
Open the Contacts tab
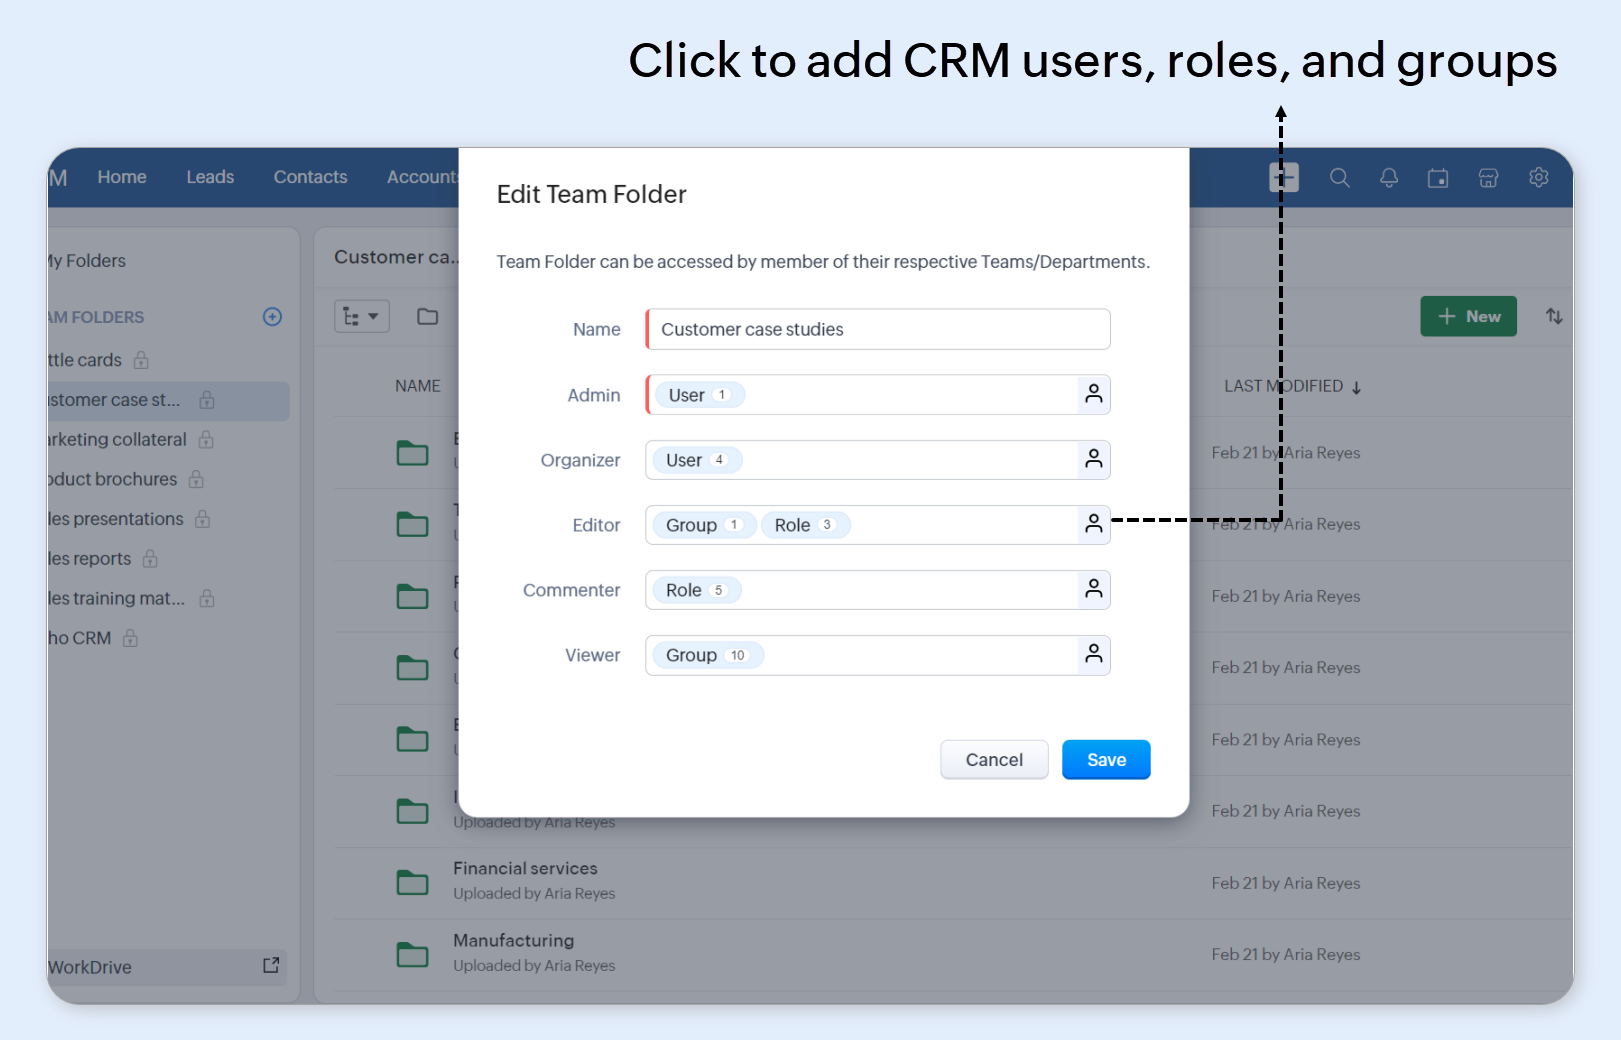(310, 177)
